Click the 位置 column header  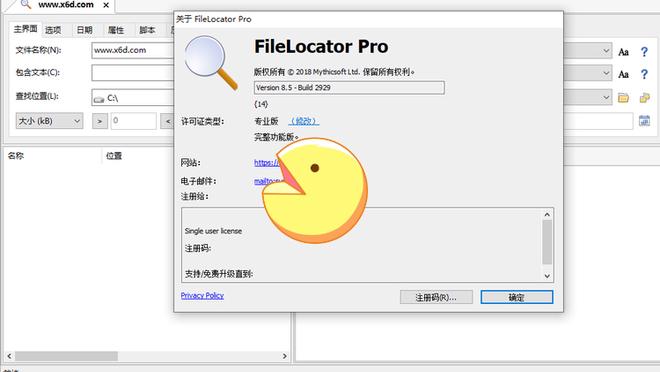point(114,156)
